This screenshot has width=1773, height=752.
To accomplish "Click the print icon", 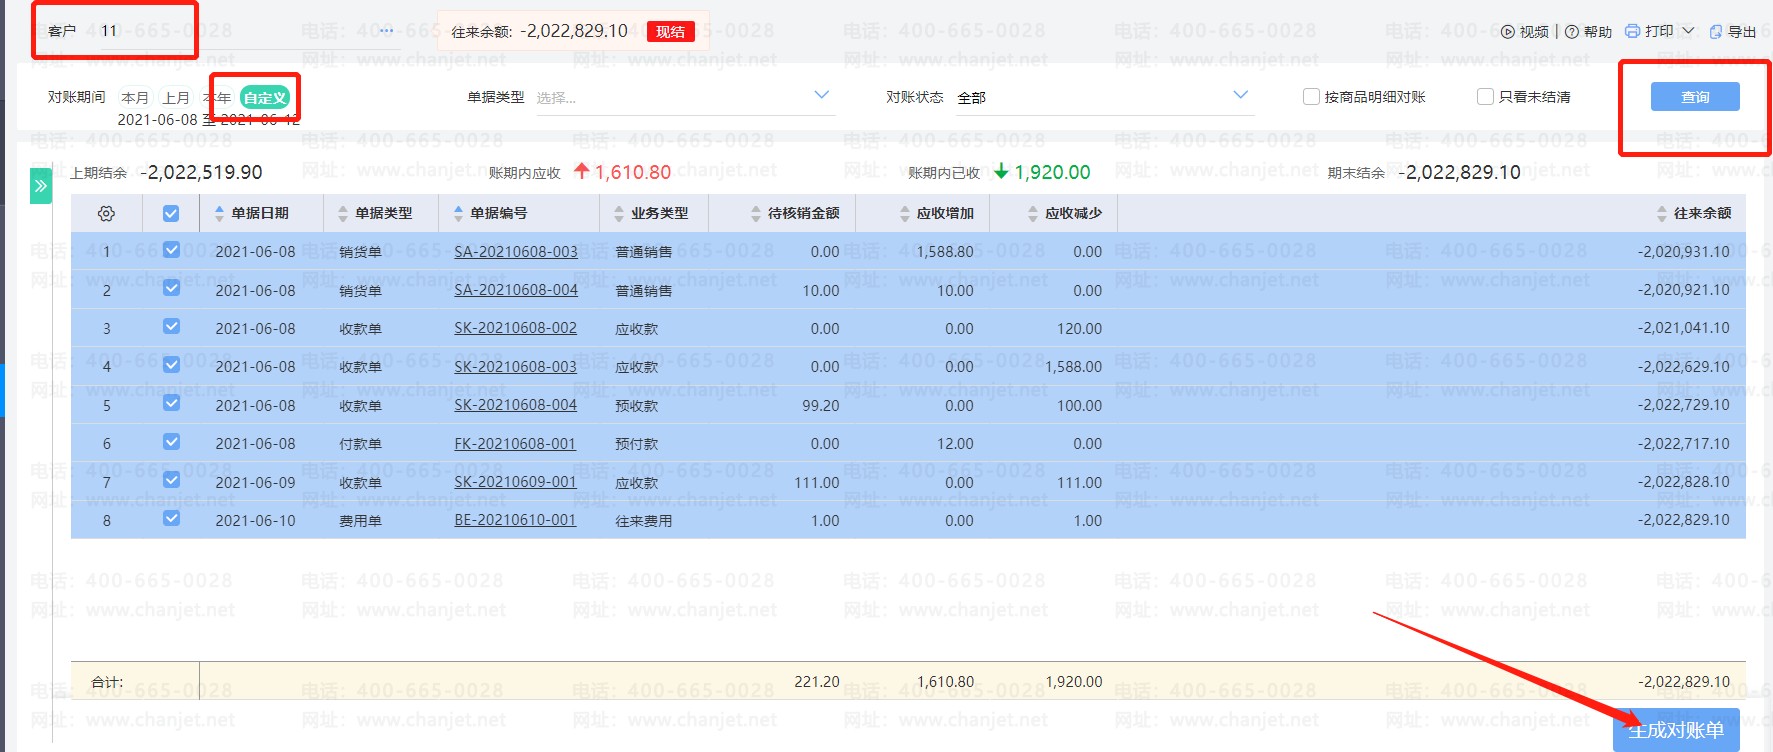I will (1633, 32).
